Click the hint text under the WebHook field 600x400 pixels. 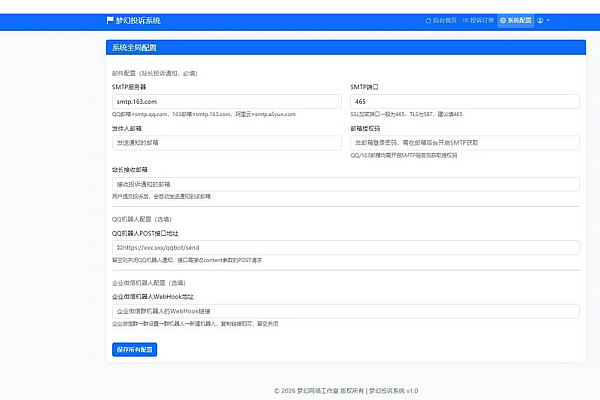coord(195,323)
